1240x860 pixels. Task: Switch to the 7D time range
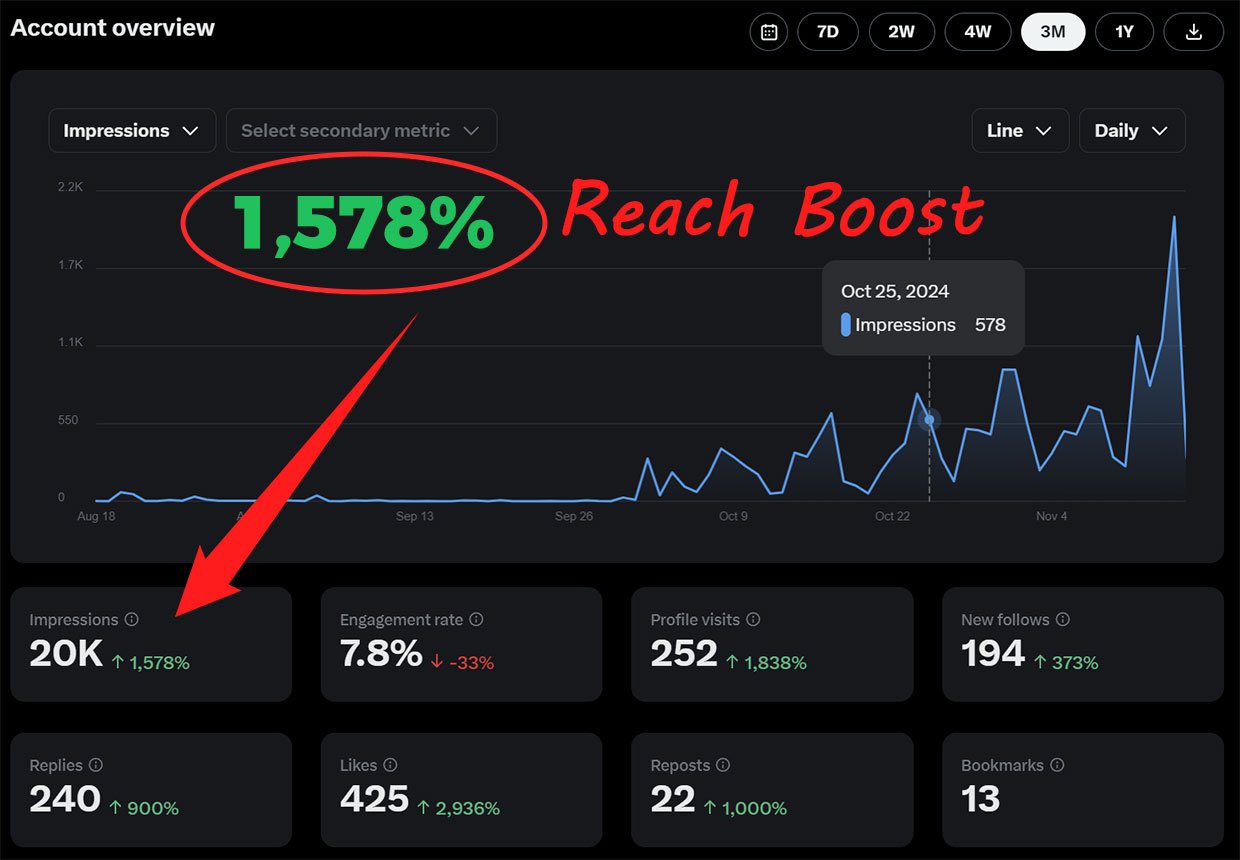tap(828, 32)
